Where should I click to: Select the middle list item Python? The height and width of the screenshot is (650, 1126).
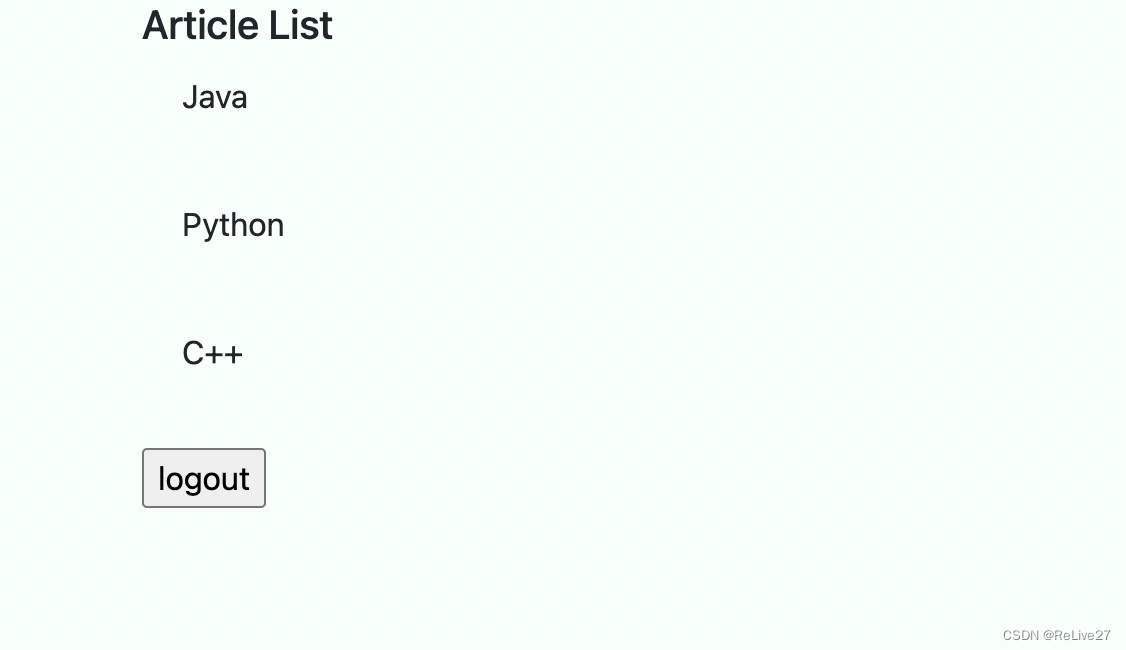click(x=233, y=225)
